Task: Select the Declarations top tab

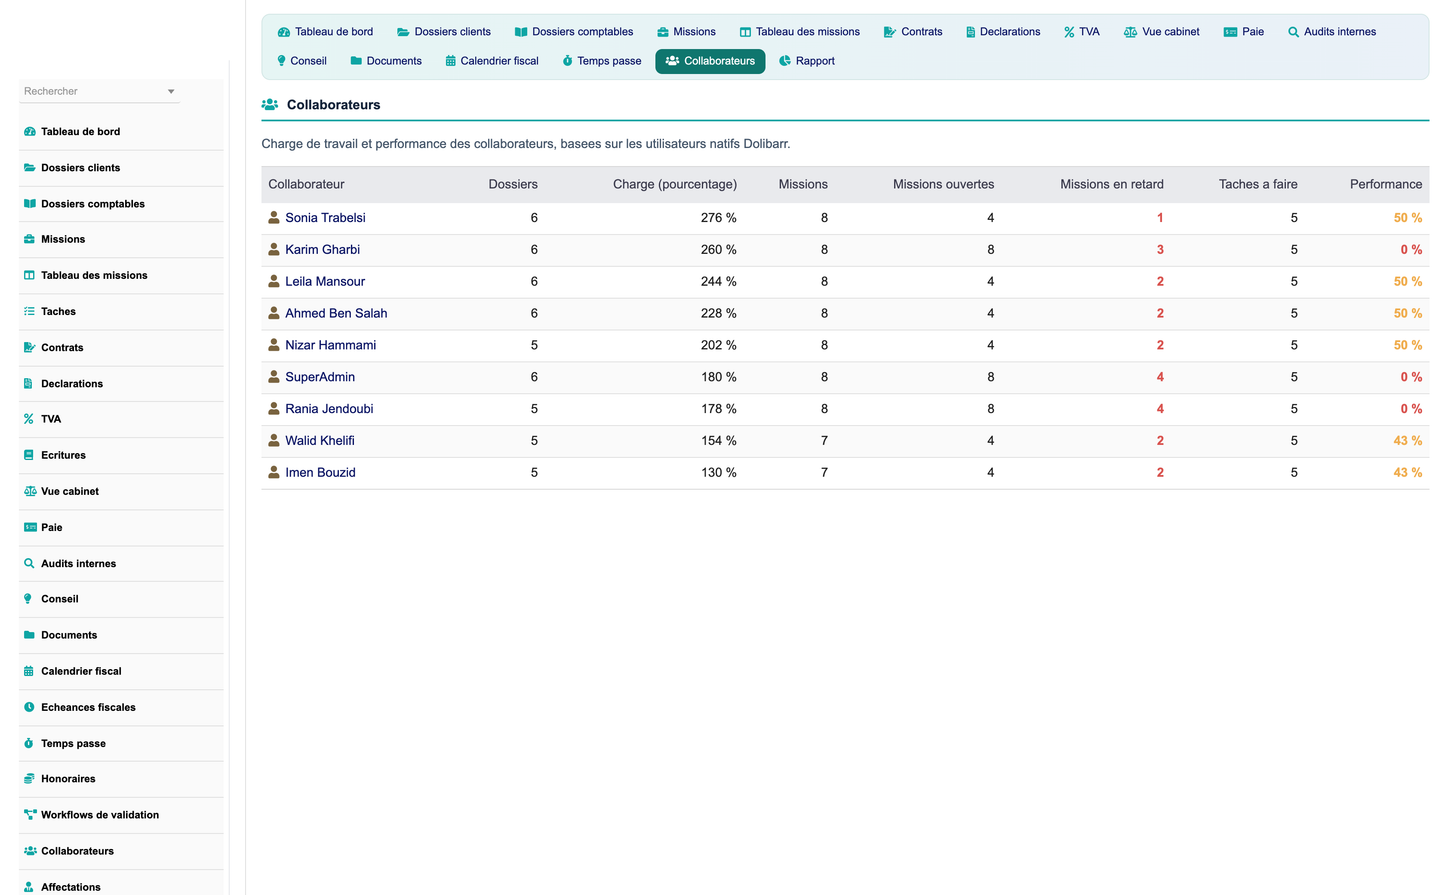Action: pyautogui.click(x=1003, y=32)
